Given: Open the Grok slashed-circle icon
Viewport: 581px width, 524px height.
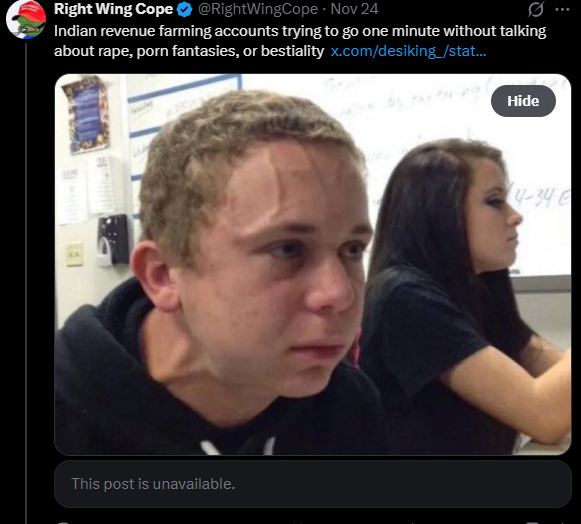Looking at the screenshot, I should pos(536,9).
